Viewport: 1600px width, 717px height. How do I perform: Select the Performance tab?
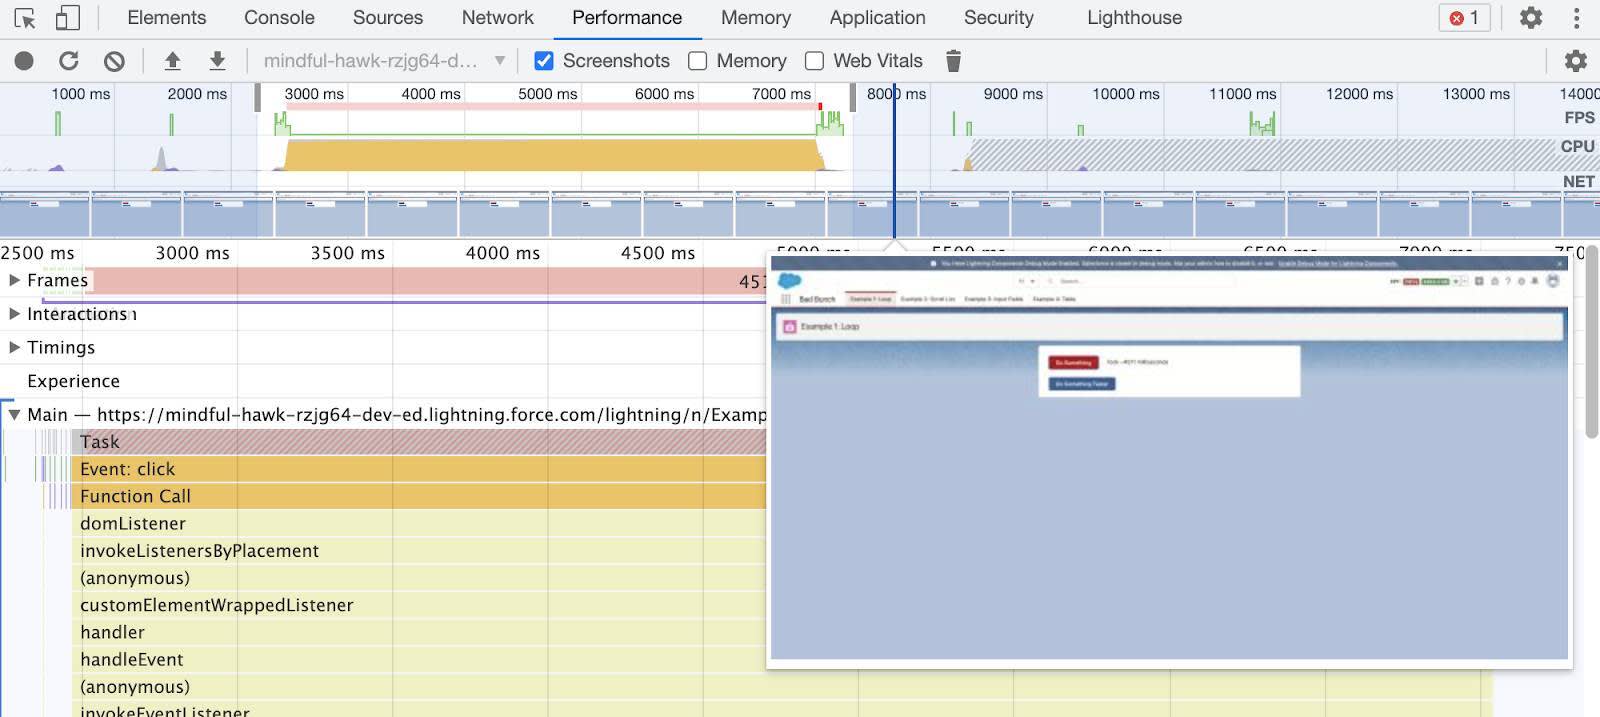pyautogui.click(x=627, y=18)
